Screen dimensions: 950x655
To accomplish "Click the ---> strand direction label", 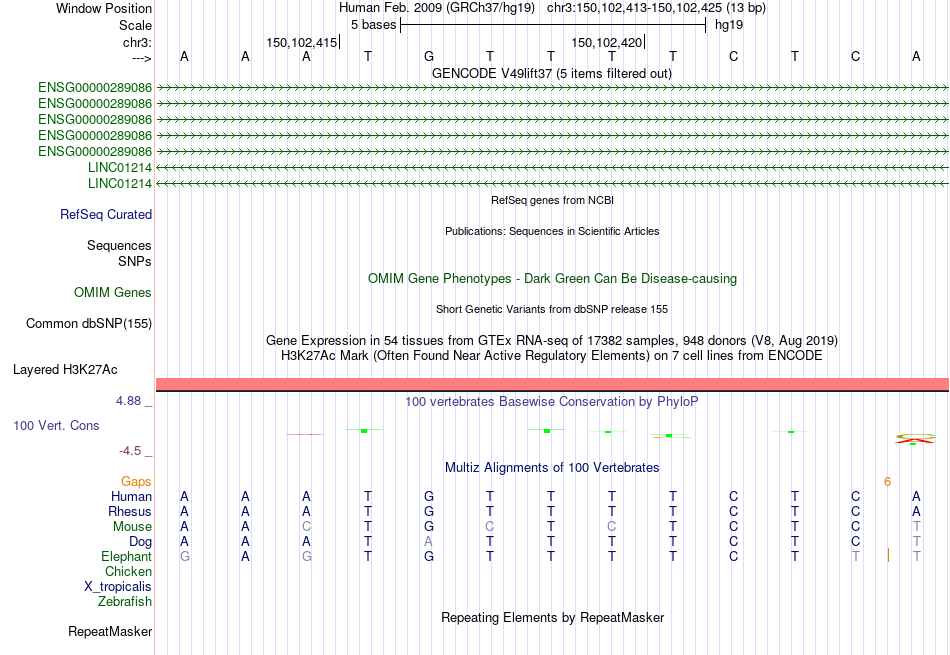I will click(142, 58).
